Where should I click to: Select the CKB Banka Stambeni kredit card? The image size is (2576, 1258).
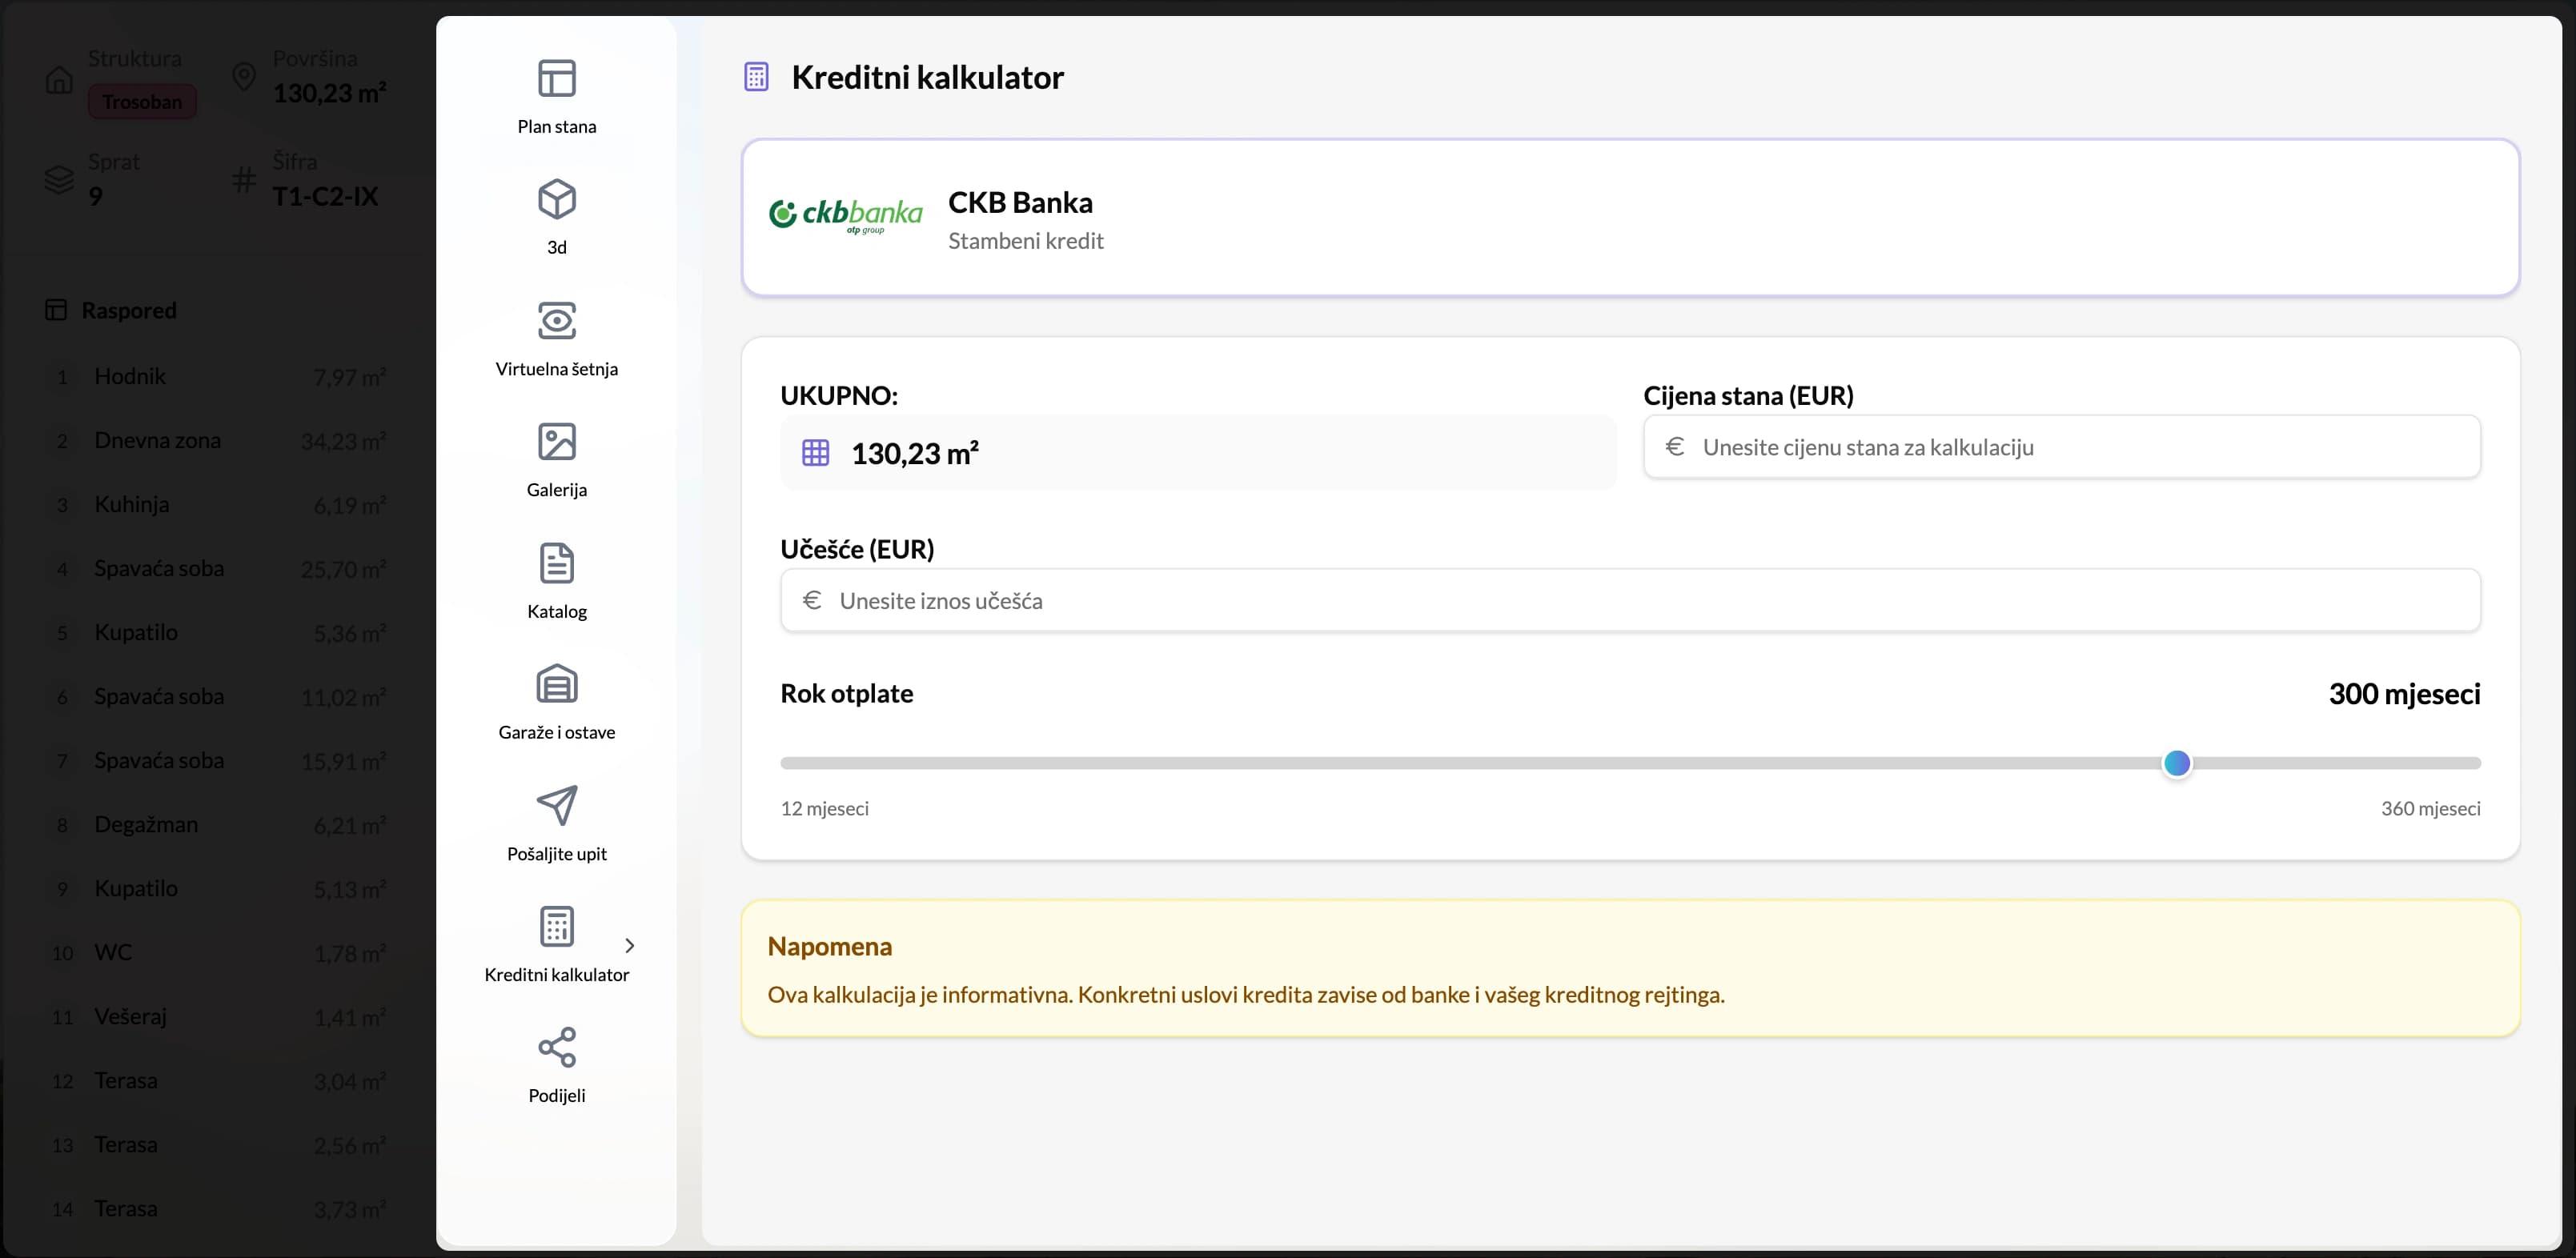(x=1630, y=217)
